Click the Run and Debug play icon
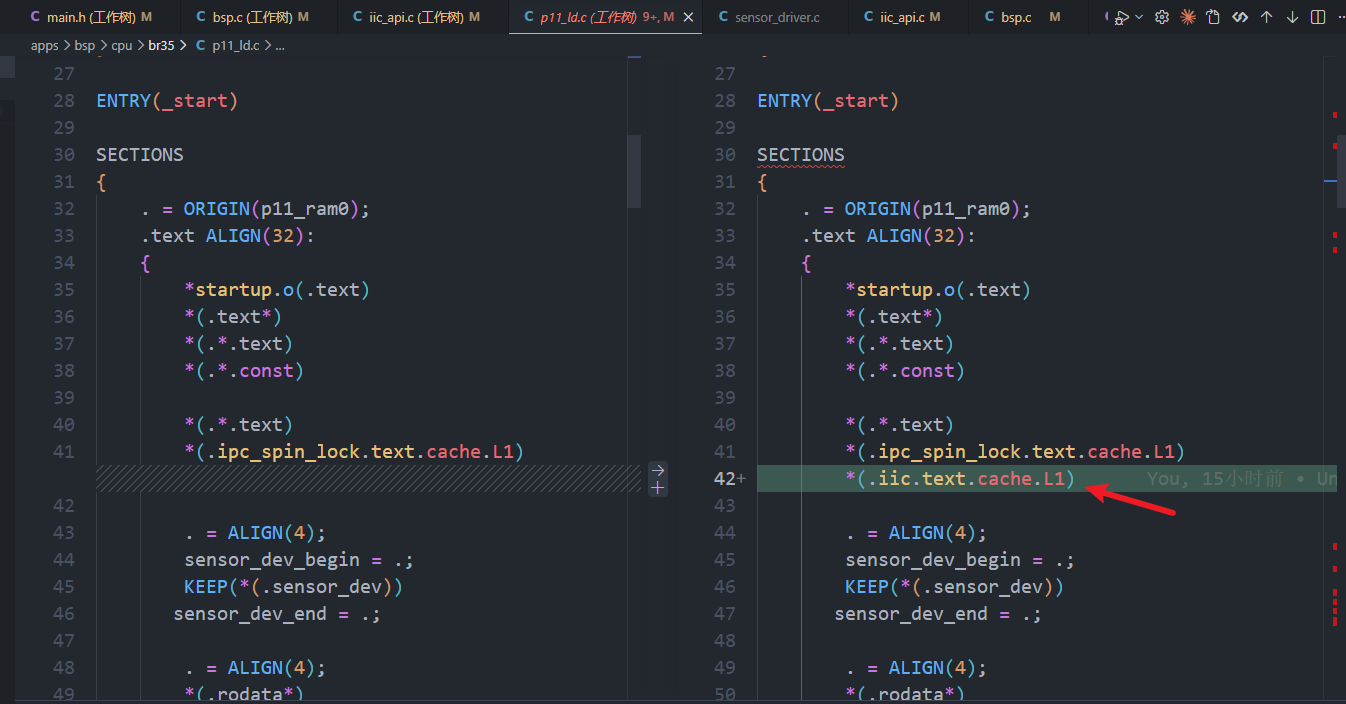The width and height of the screenshot is (1346, 704). point(1122,17)
